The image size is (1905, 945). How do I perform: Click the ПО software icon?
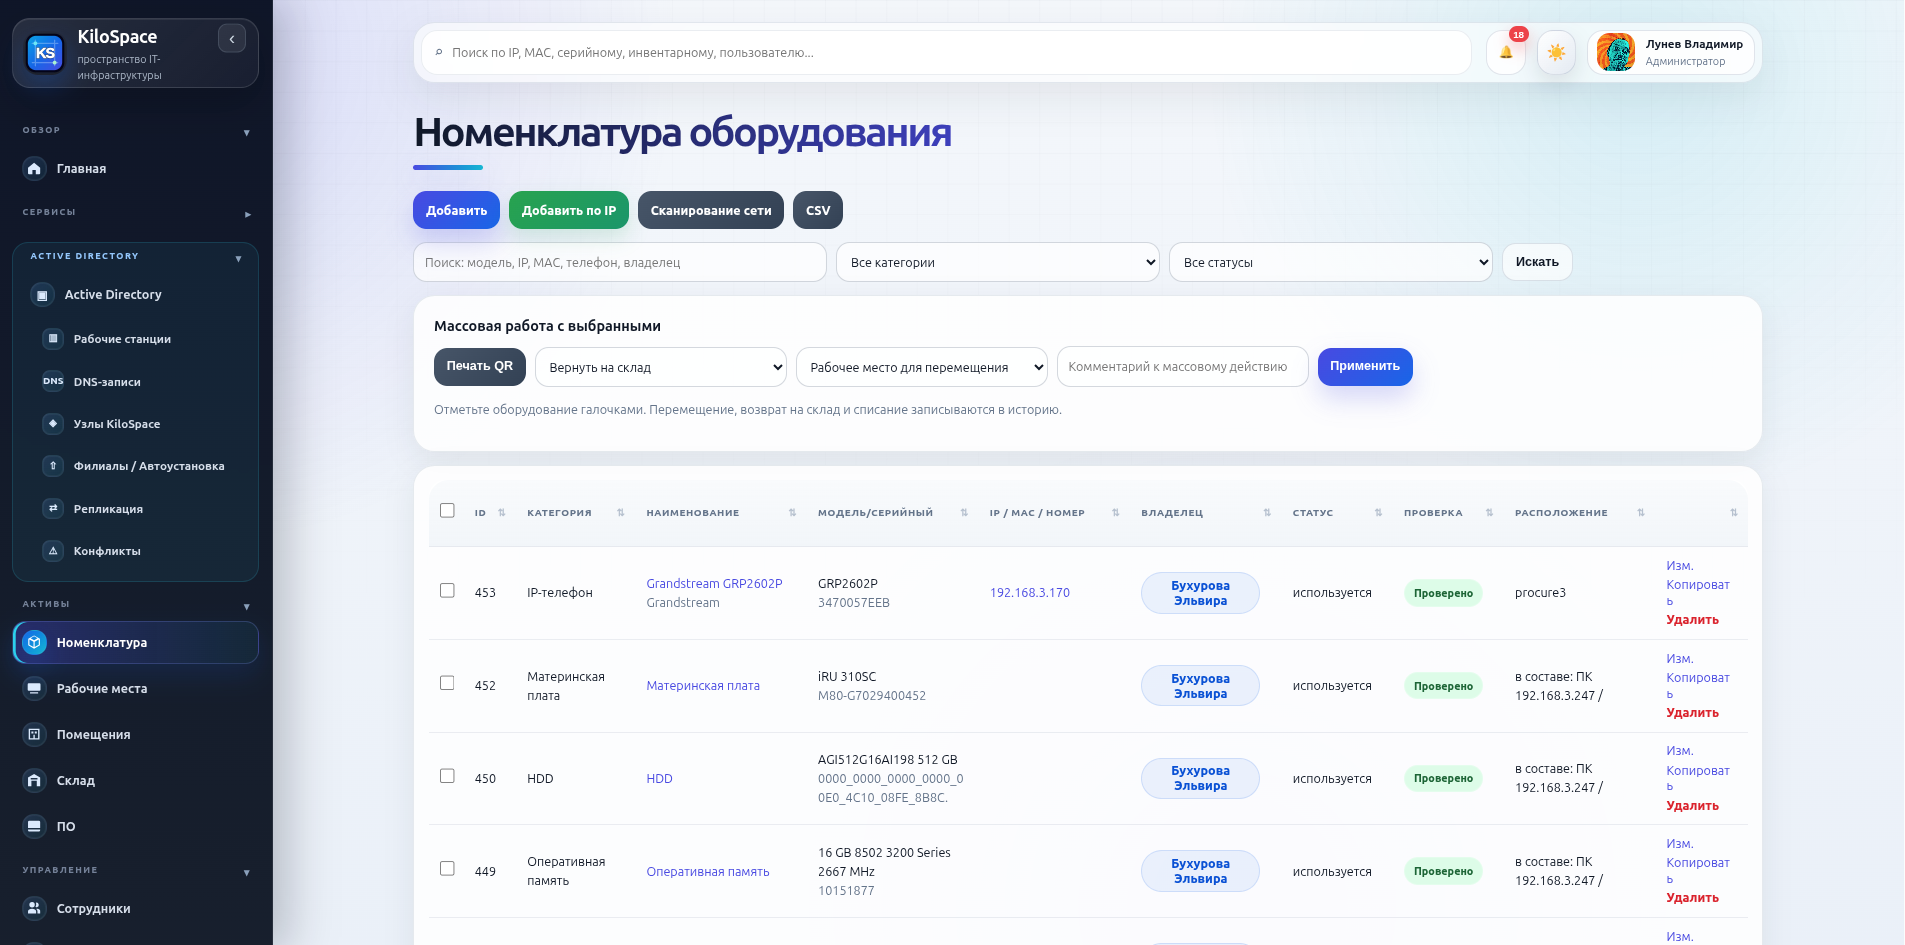(35, 827)
